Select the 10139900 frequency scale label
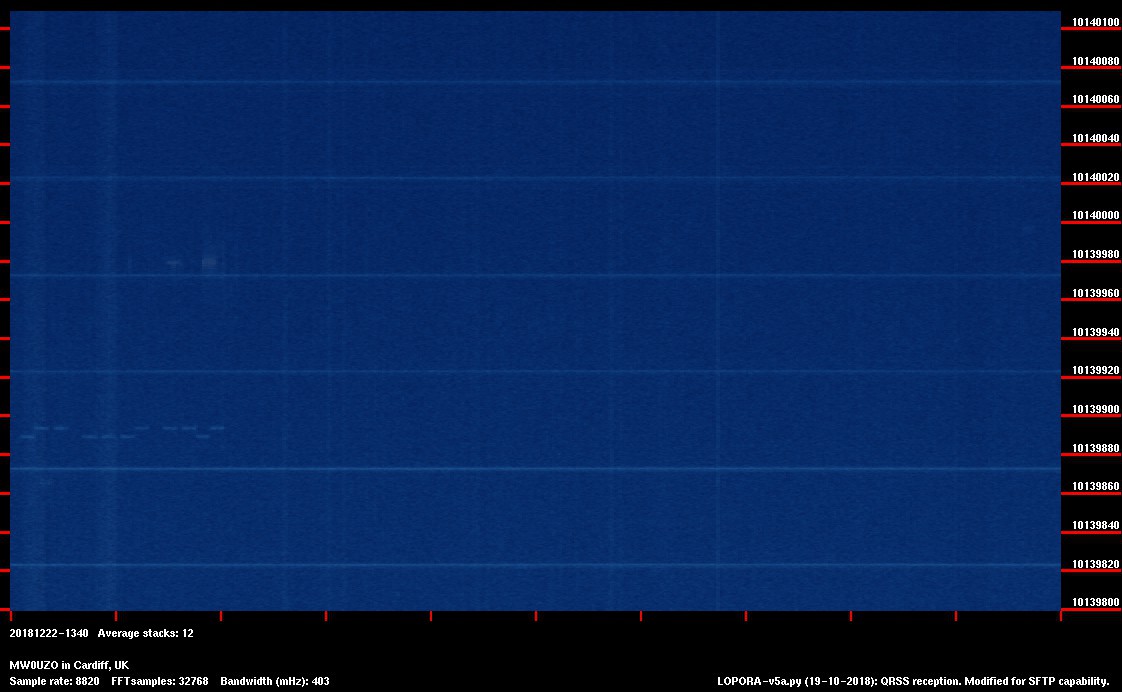The height and width of the screenshot is (692, 1122). 1095,409
